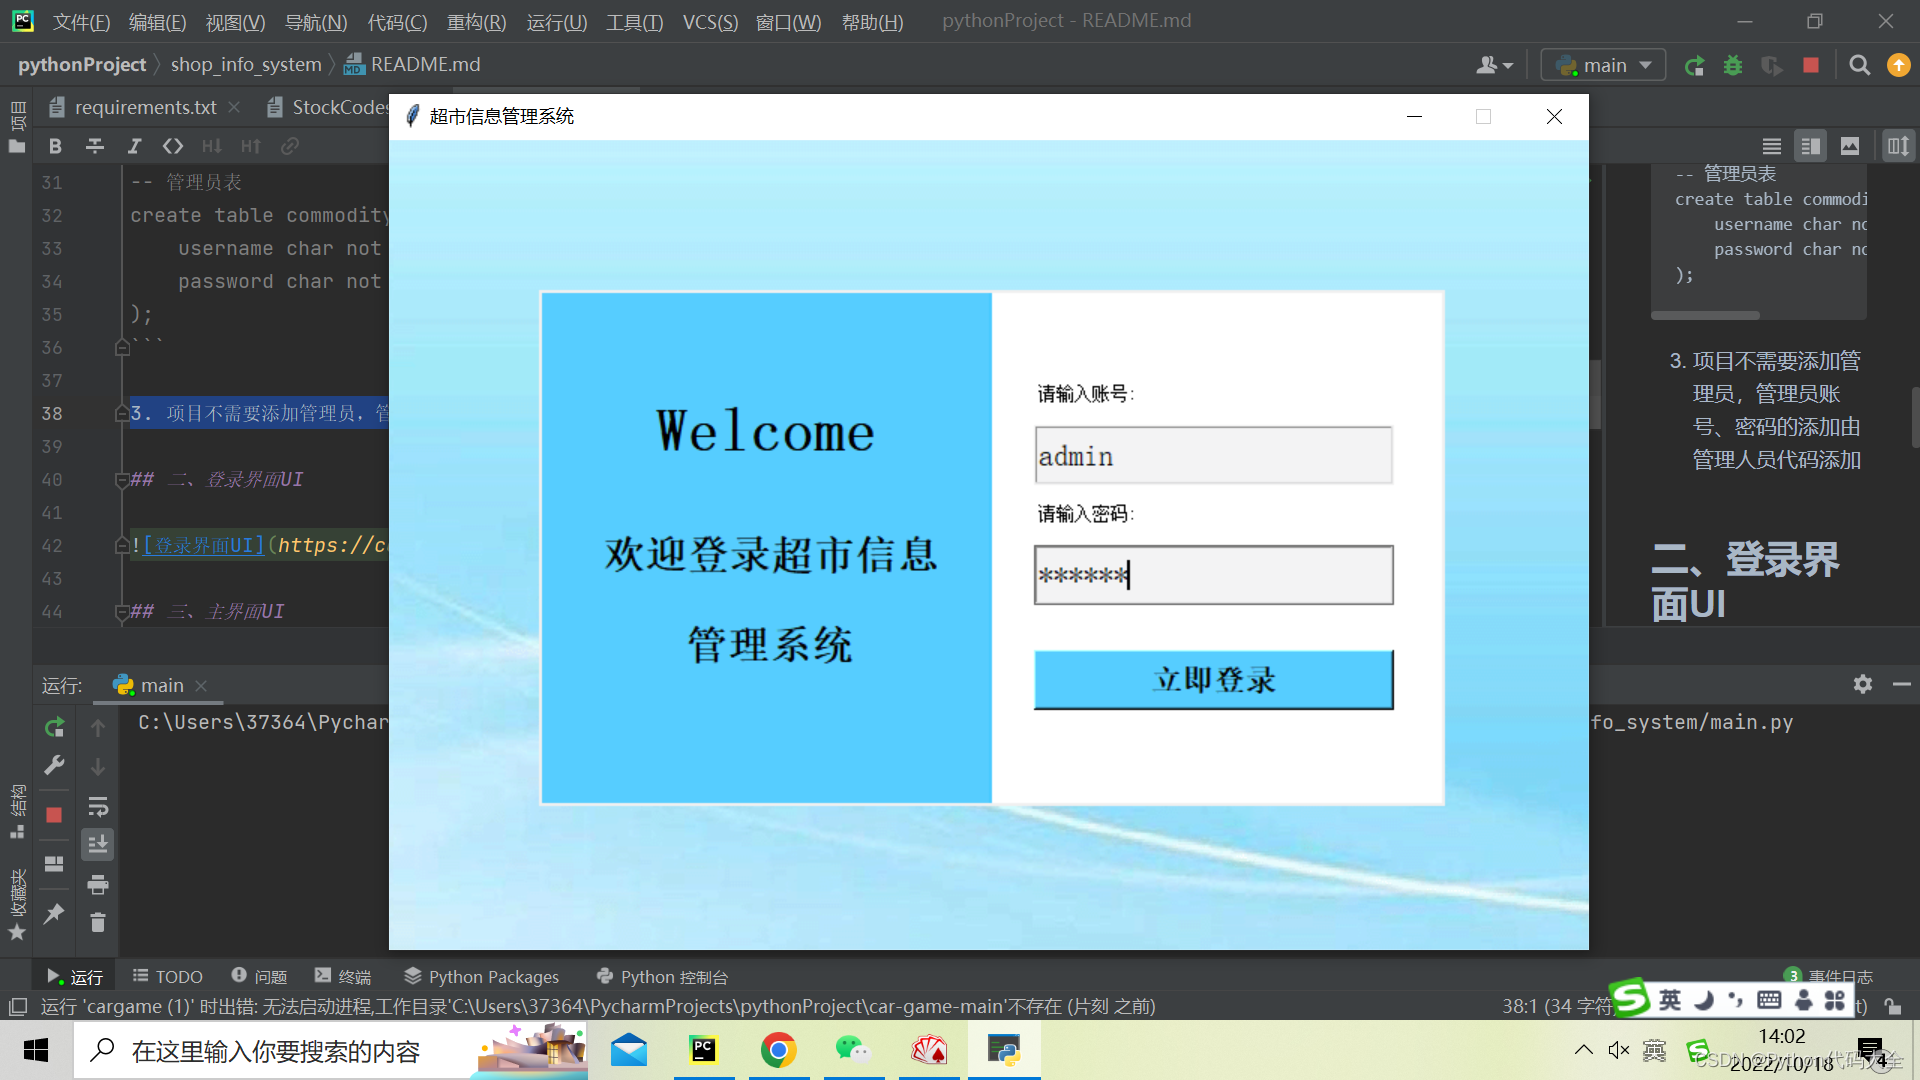Click the password input field
The image size is (1920, 1080).
point(1213,575)
